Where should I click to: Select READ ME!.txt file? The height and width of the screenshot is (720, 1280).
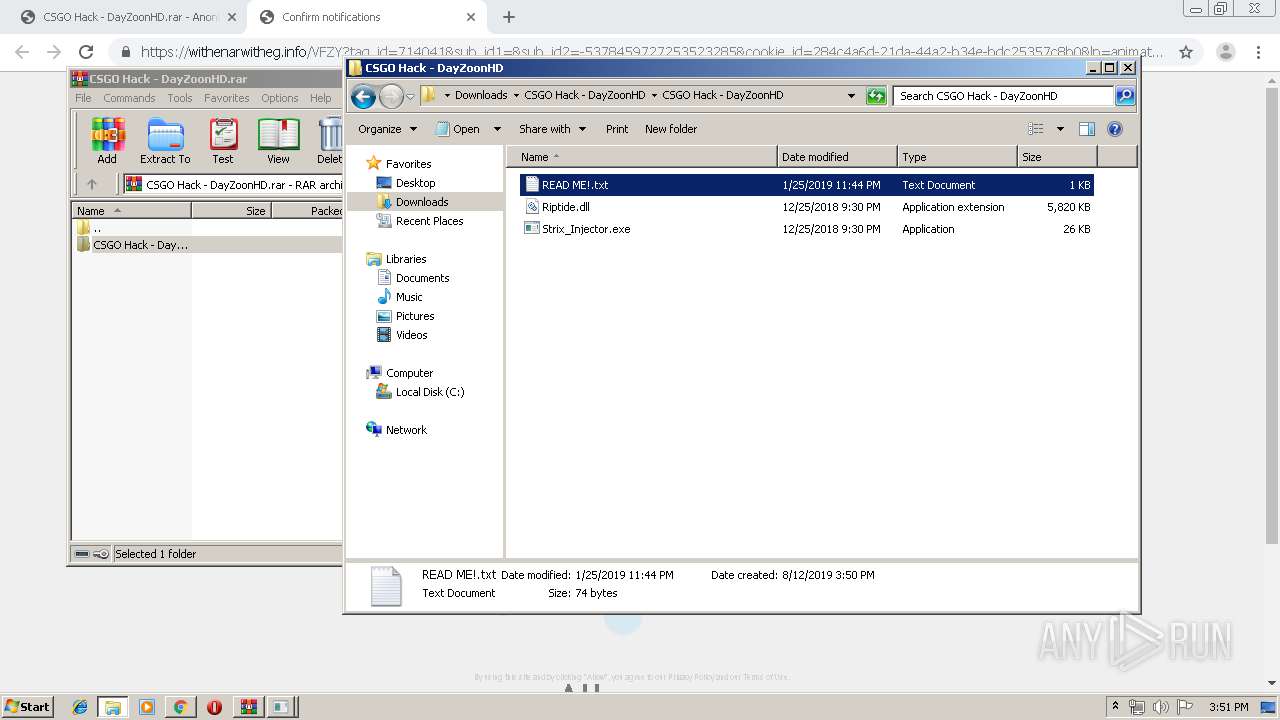(x=806, y=185)
